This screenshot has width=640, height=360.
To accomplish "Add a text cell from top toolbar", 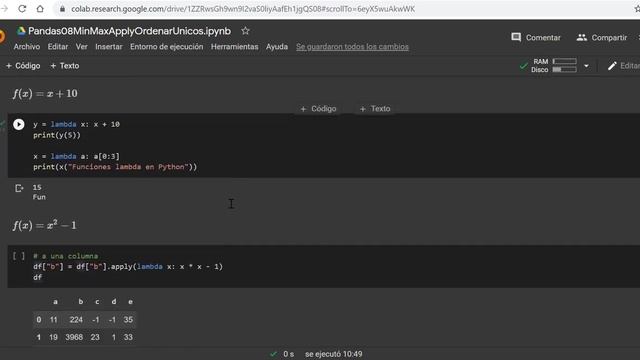I will 64,66.
